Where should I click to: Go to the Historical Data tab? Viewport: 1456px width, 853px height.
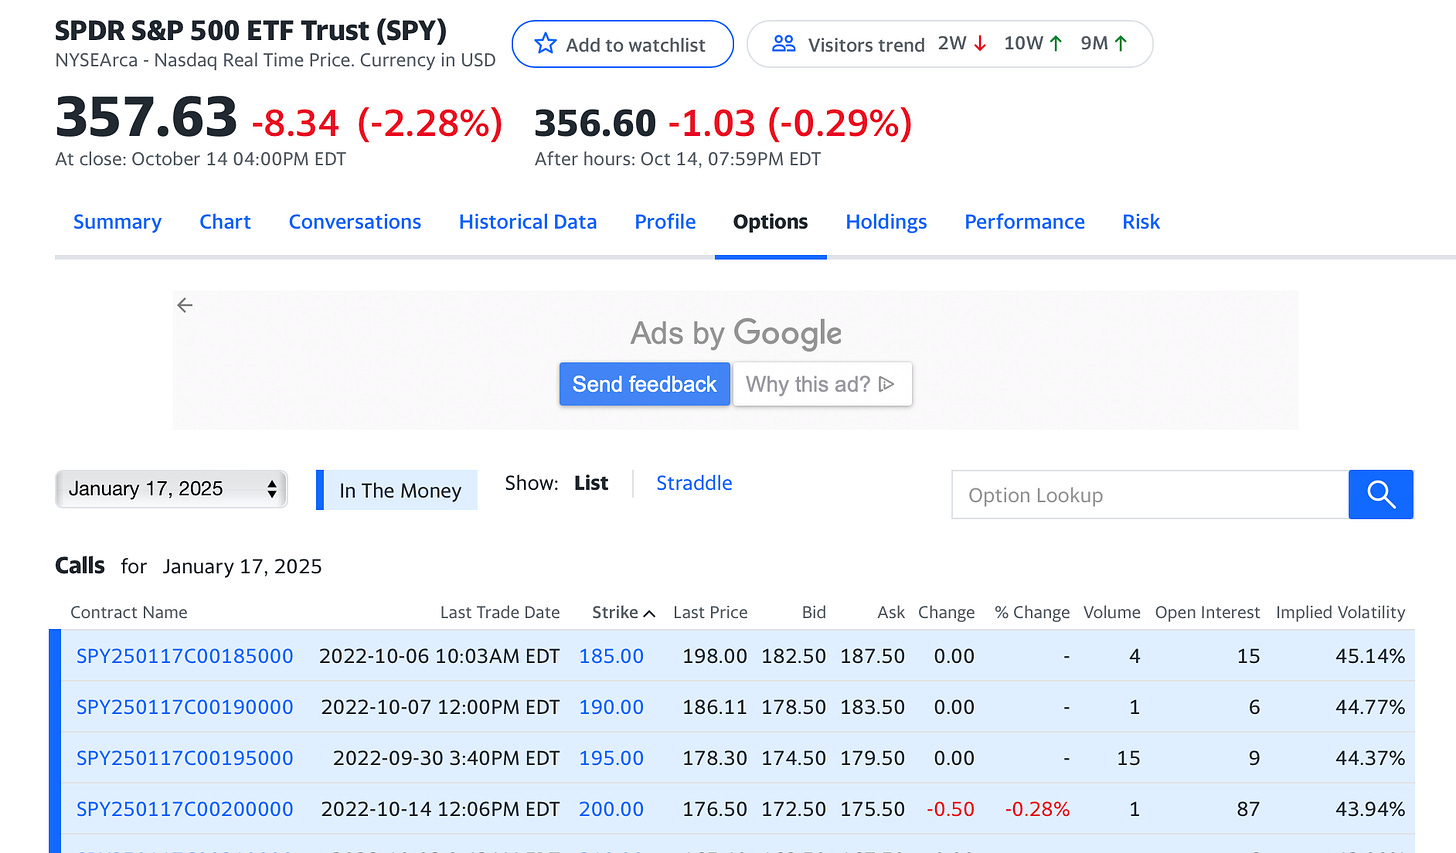coord(528,222)
